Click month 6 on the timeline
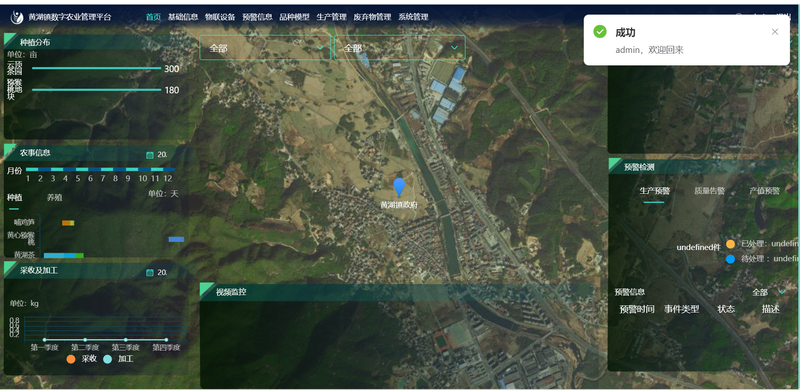Image resolution: width=800 pixels, height=390 pixels. pyautogui.click(x=90, y=179)
